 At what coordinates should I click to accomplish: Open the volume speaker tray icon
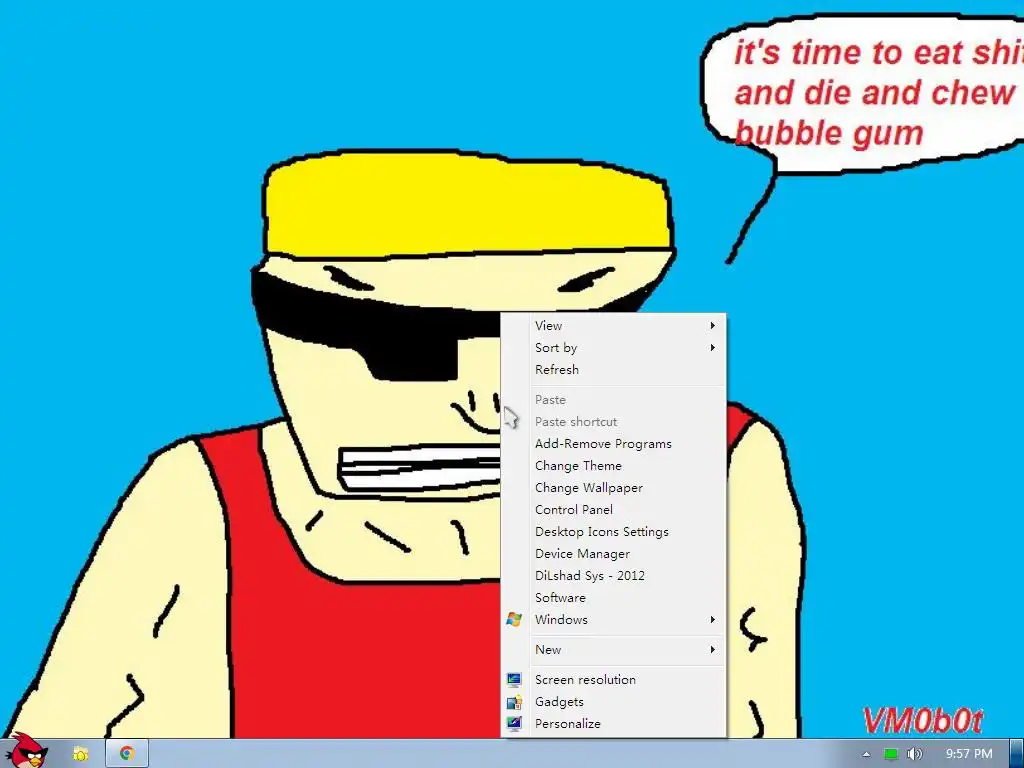[915, 754]
